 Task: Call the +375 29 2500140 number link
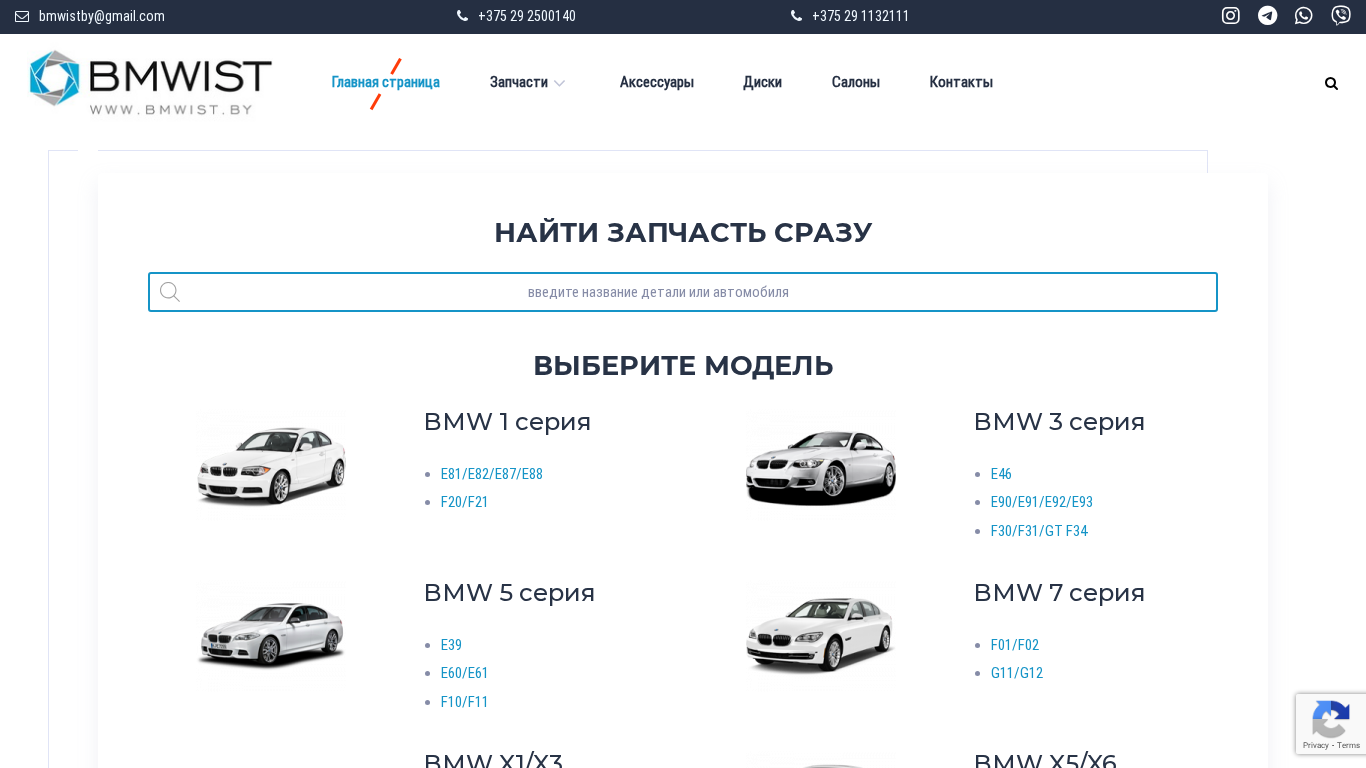527,16
